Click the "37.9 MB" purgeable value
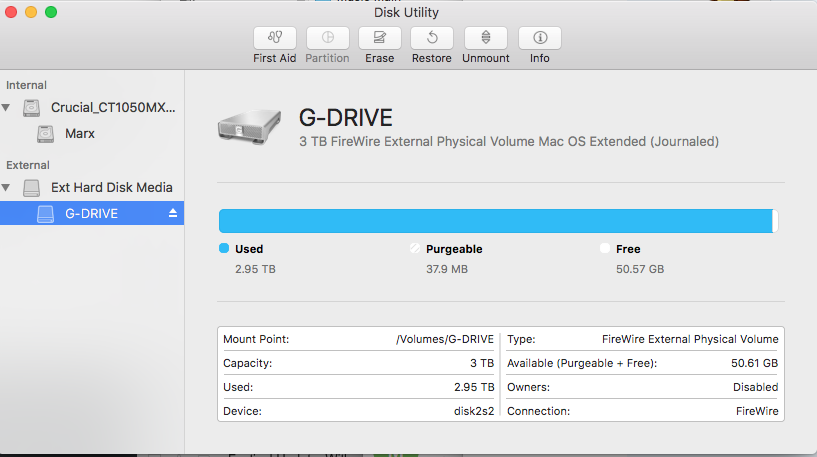817x457 pixels. 447,269
